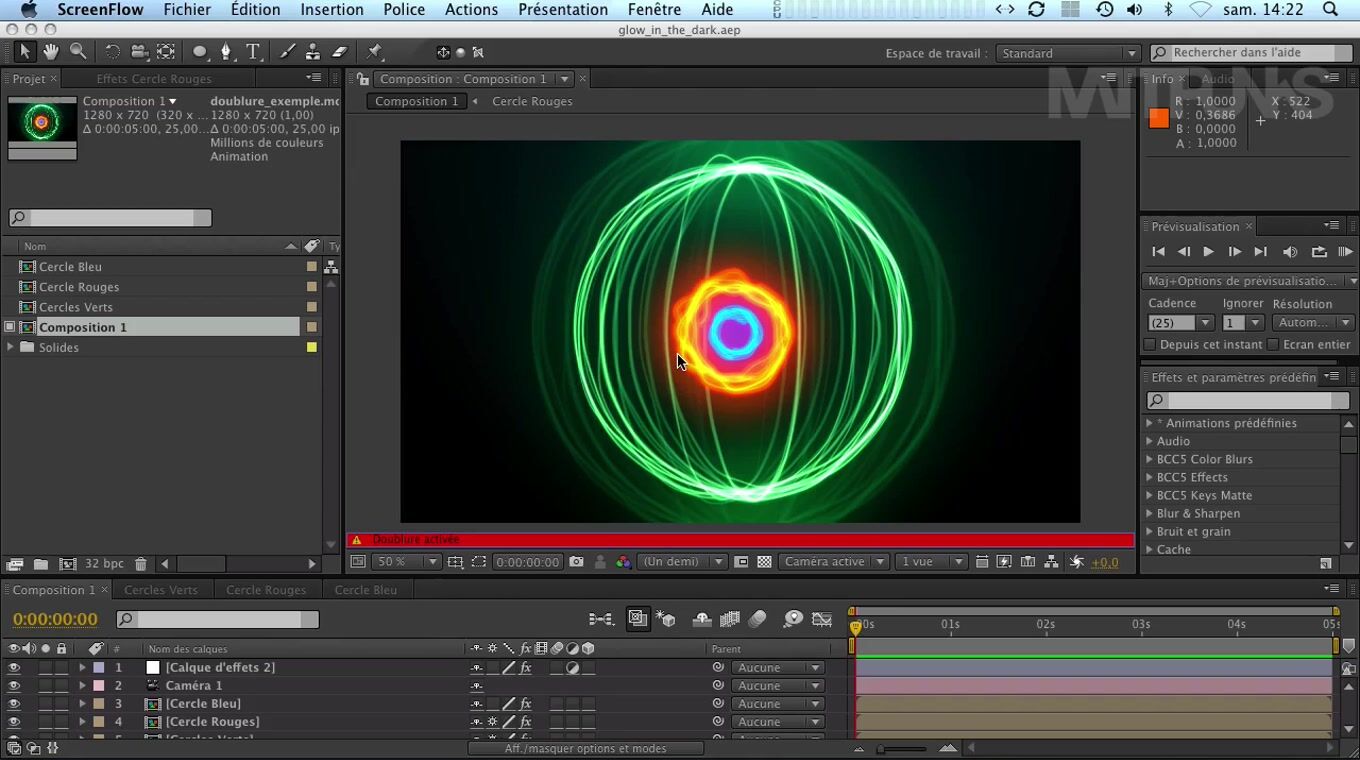Select the Eraser tool
The width and height of the screenshot is (1360, 760).
(339, 52)
